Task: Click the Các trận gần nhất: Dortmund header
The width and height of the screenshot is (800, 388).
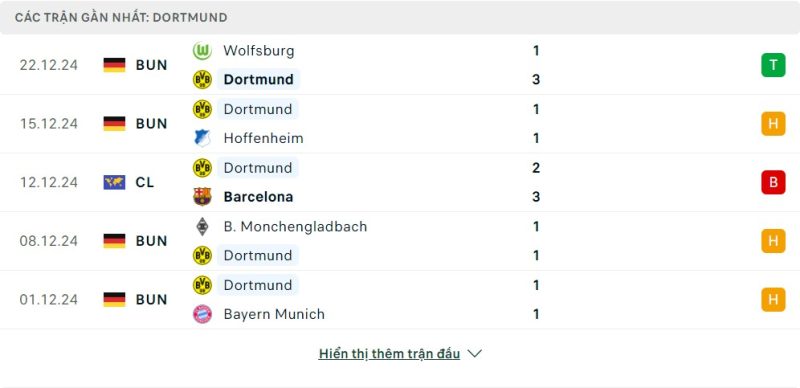Action: [121, 17]
